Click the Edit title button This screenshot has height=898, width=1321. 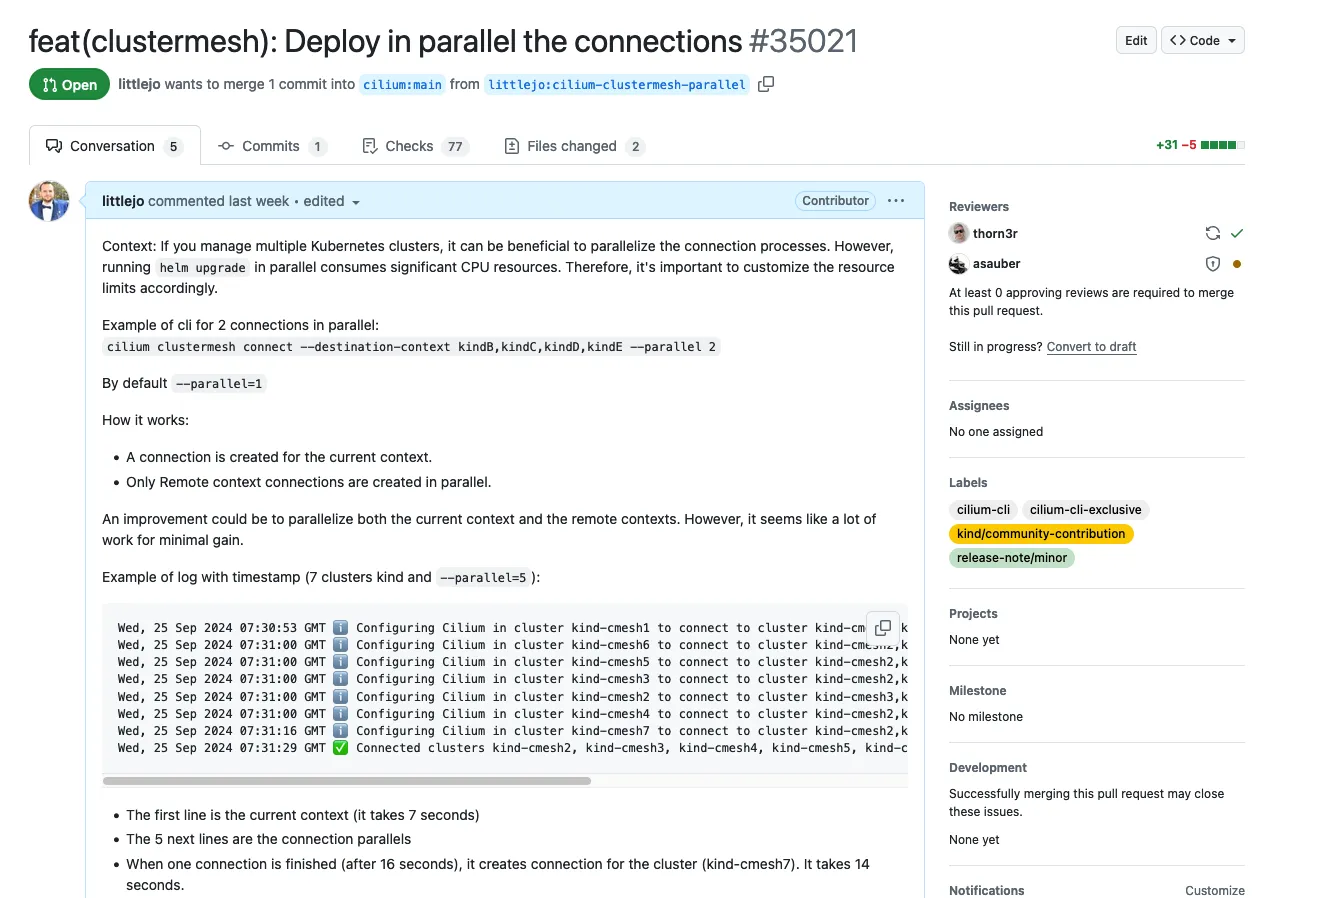[x=1135, y=40]
